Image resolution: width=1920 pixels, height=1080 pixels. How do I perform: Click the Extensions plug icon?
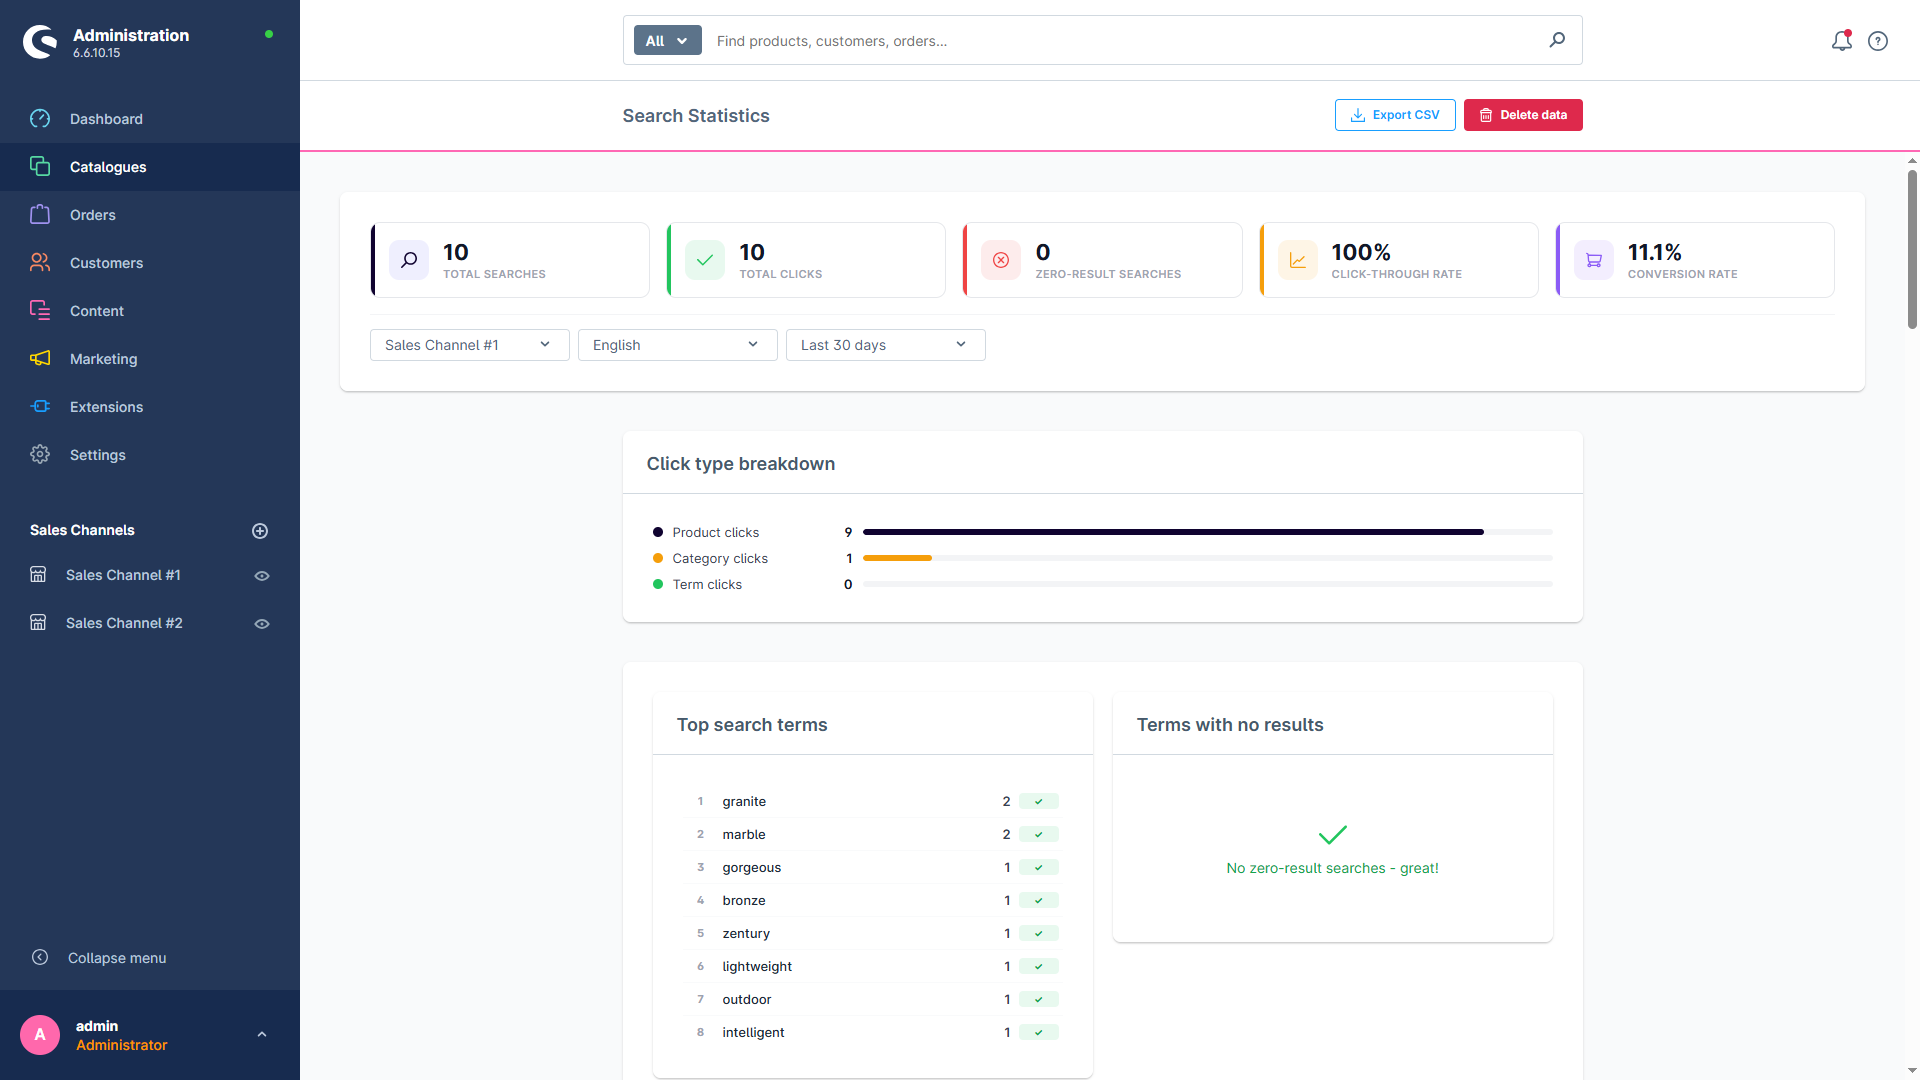pyautogui.click(x=40, y=406)
